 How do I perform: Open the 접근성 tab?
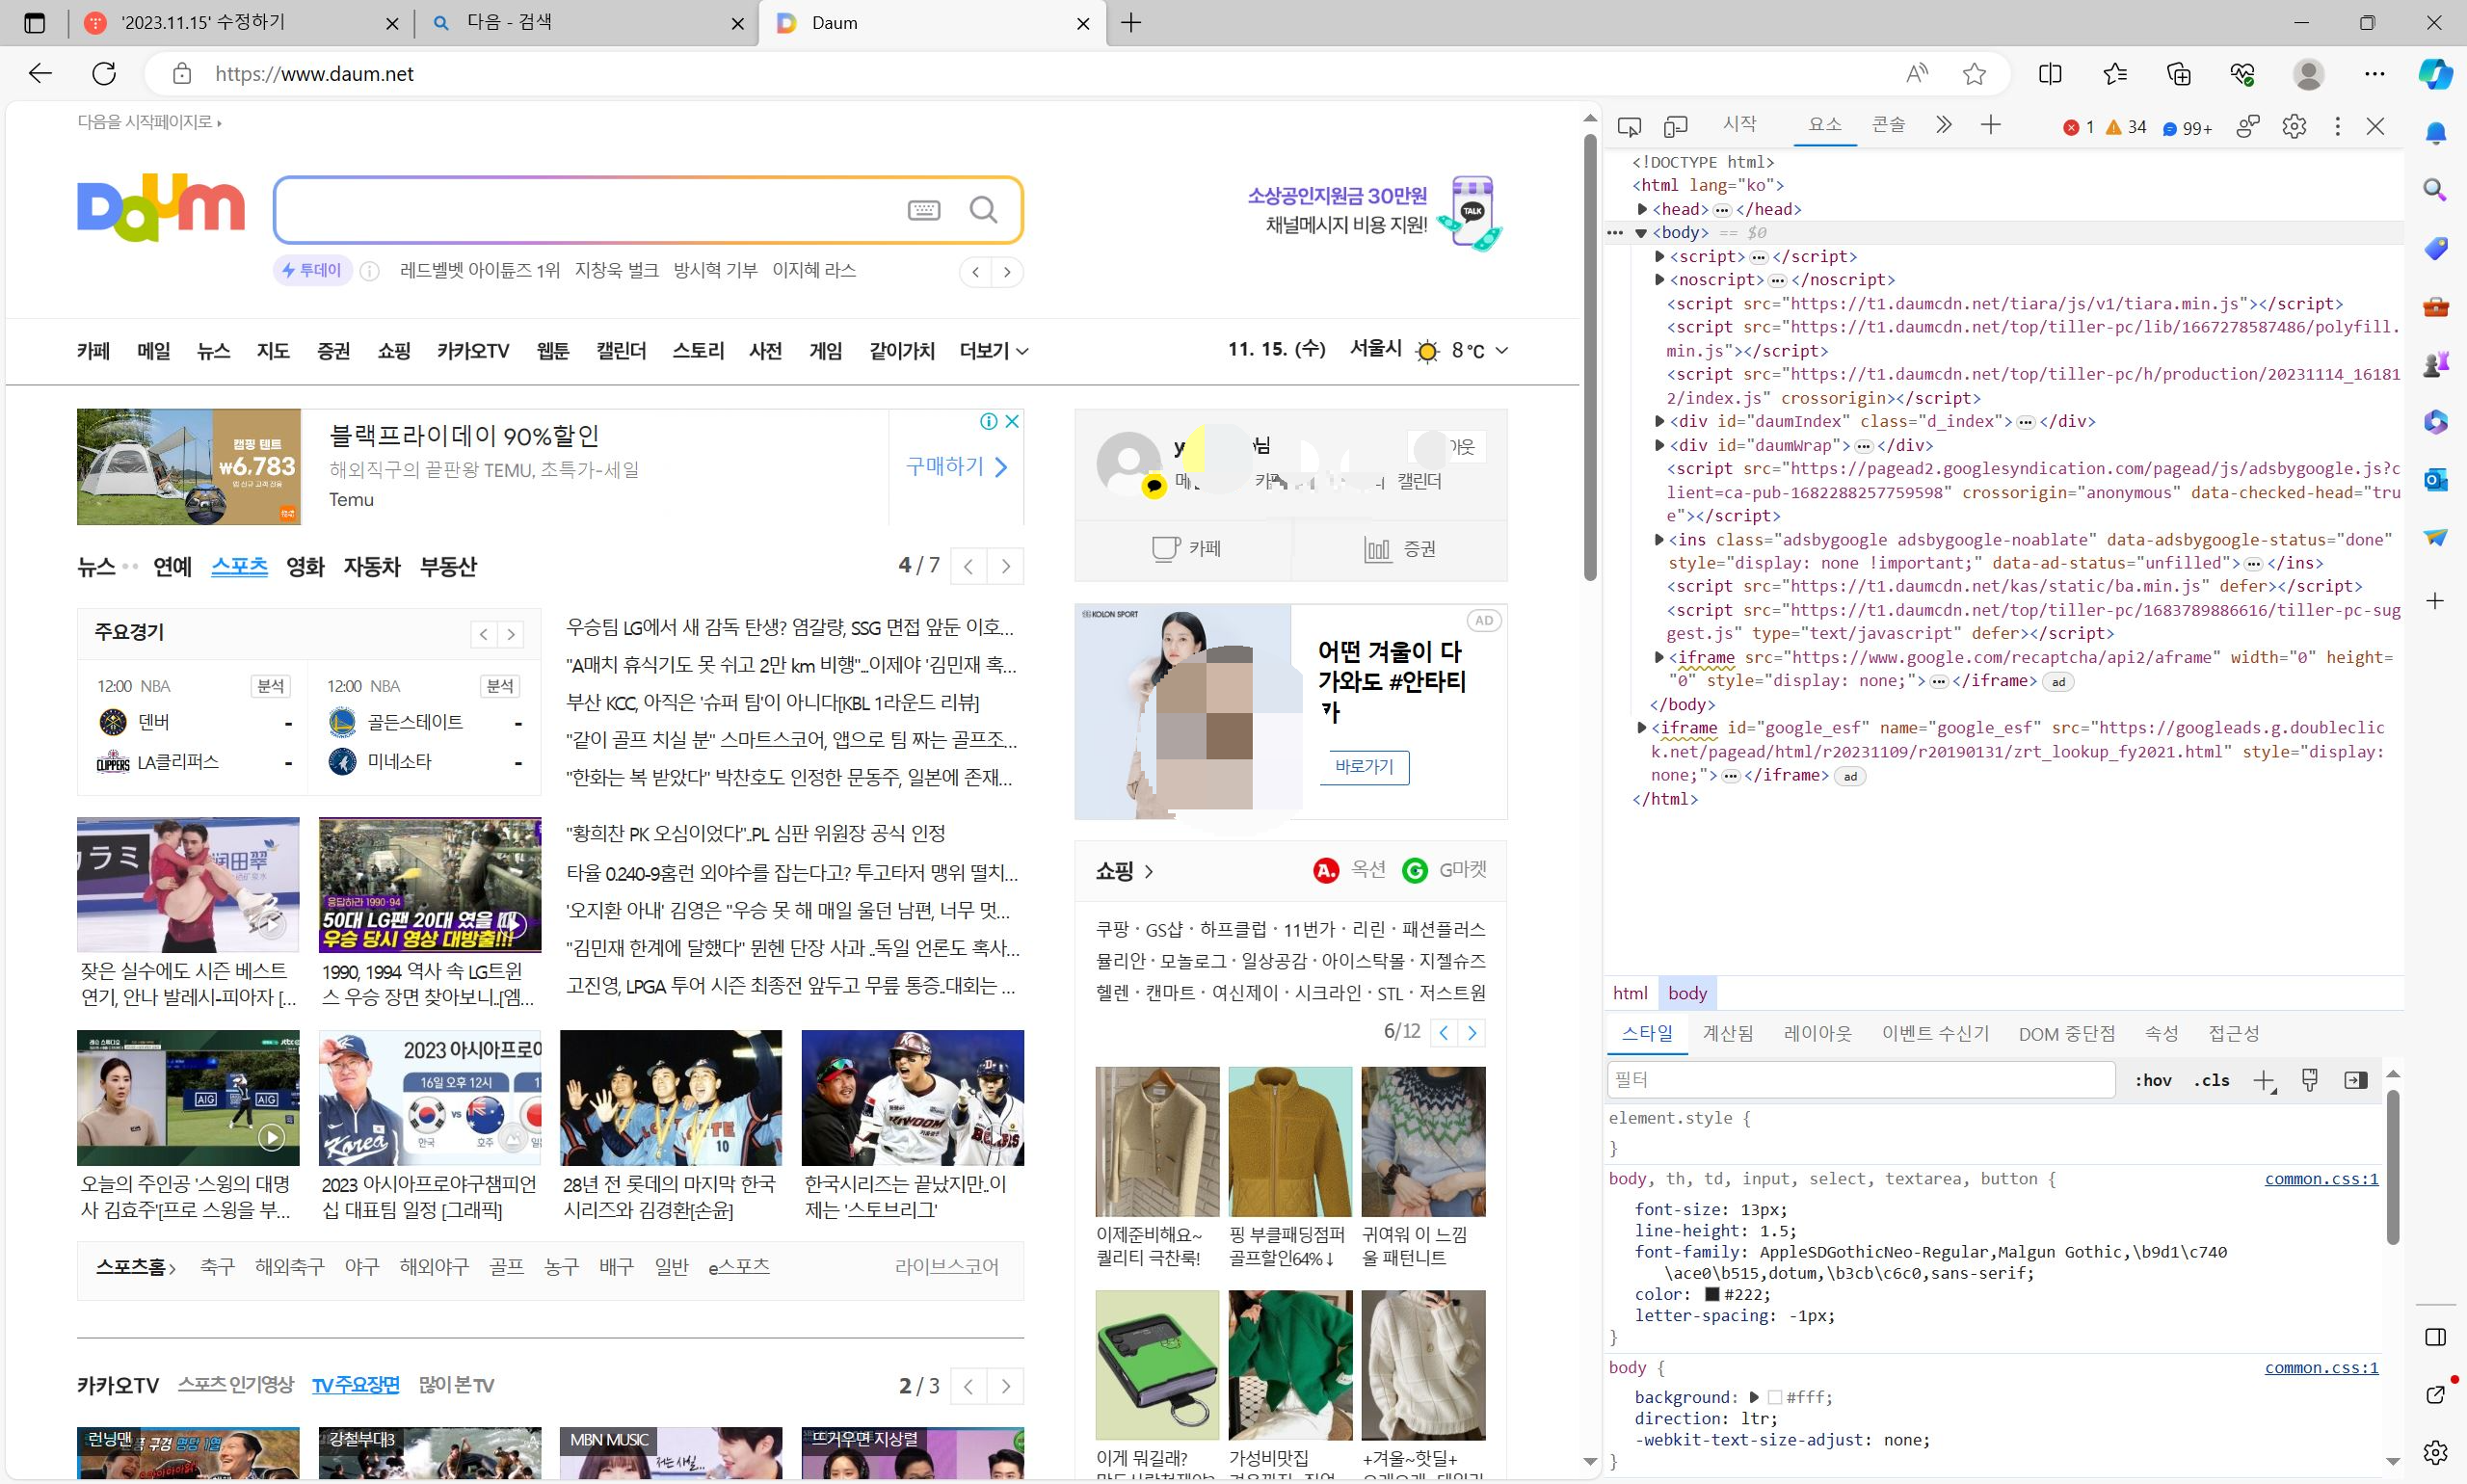coord(2233,1033)
